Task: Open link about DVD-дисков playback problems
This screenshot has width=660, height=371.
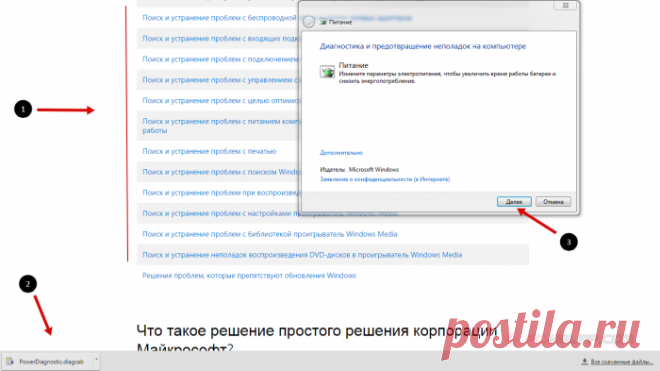Action: click(302, 255)
